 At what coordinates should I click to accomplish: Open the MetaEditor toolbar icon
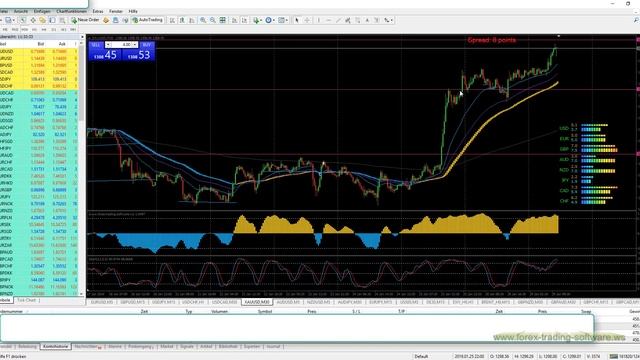(x=106, y=20)
